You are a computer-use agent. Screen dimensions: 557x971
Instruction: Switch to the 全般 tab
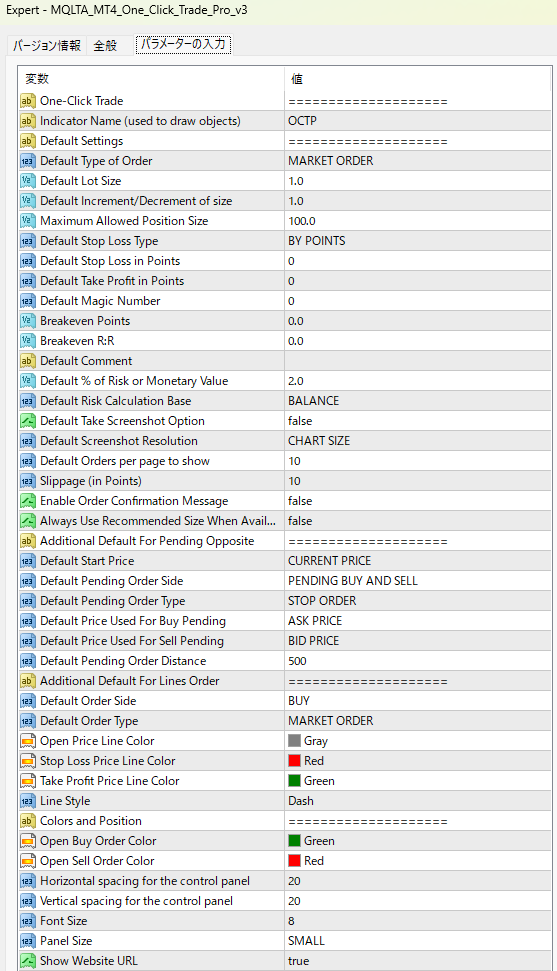click(x=105, y=45)
